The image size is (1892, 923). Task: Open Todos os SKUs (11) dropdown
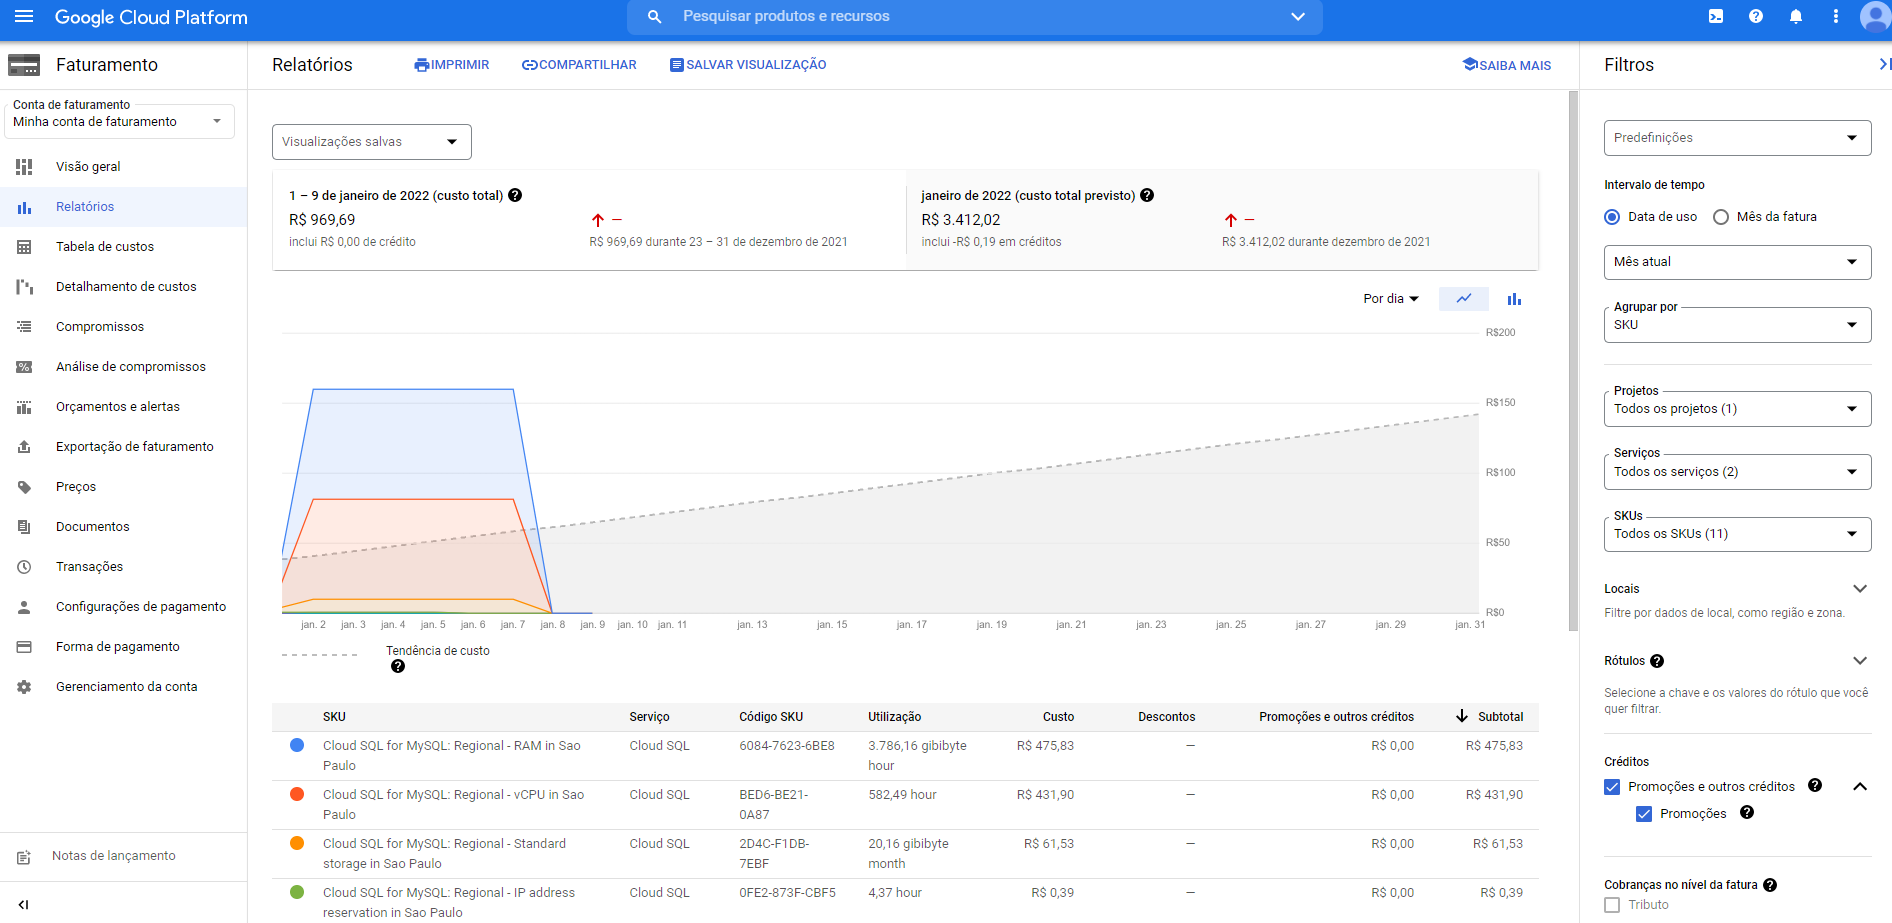pyautogui.click(x=1737, y=533)
